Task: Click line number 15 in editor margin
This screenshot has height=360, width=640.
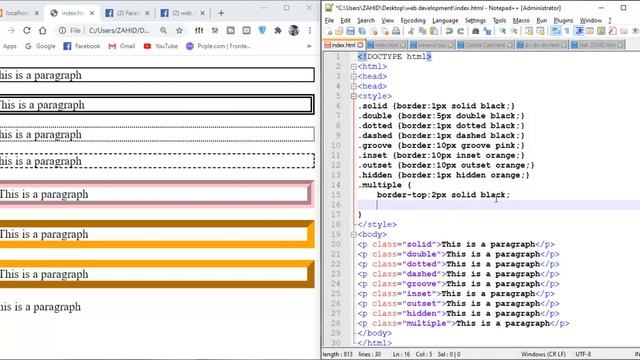Action: tap(336, 195)
